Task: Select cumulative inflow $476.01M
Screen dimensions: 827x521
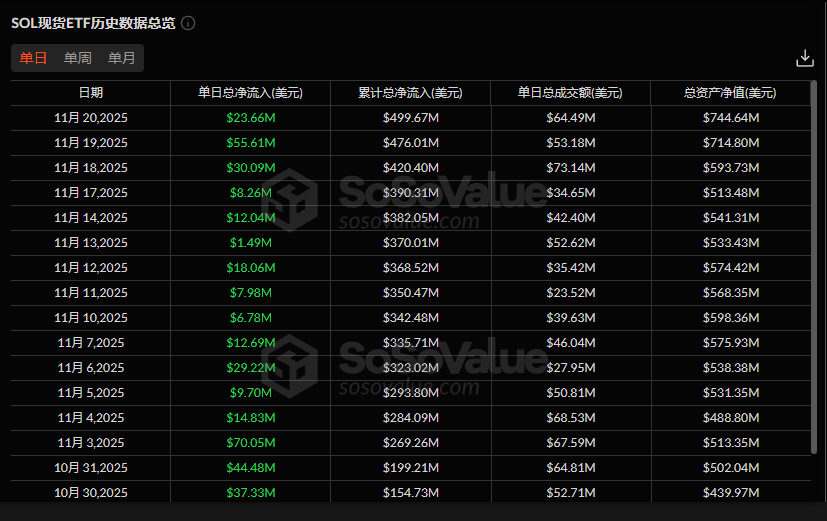Action: (410, 143)
